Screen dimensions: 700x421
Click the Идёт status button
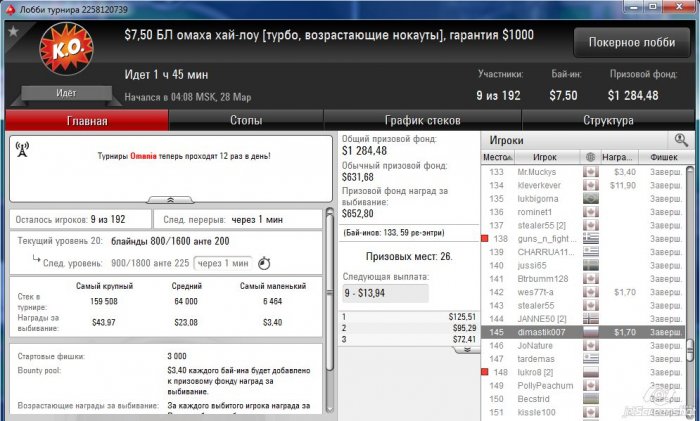pyautogui.click(x=66, y=93)
